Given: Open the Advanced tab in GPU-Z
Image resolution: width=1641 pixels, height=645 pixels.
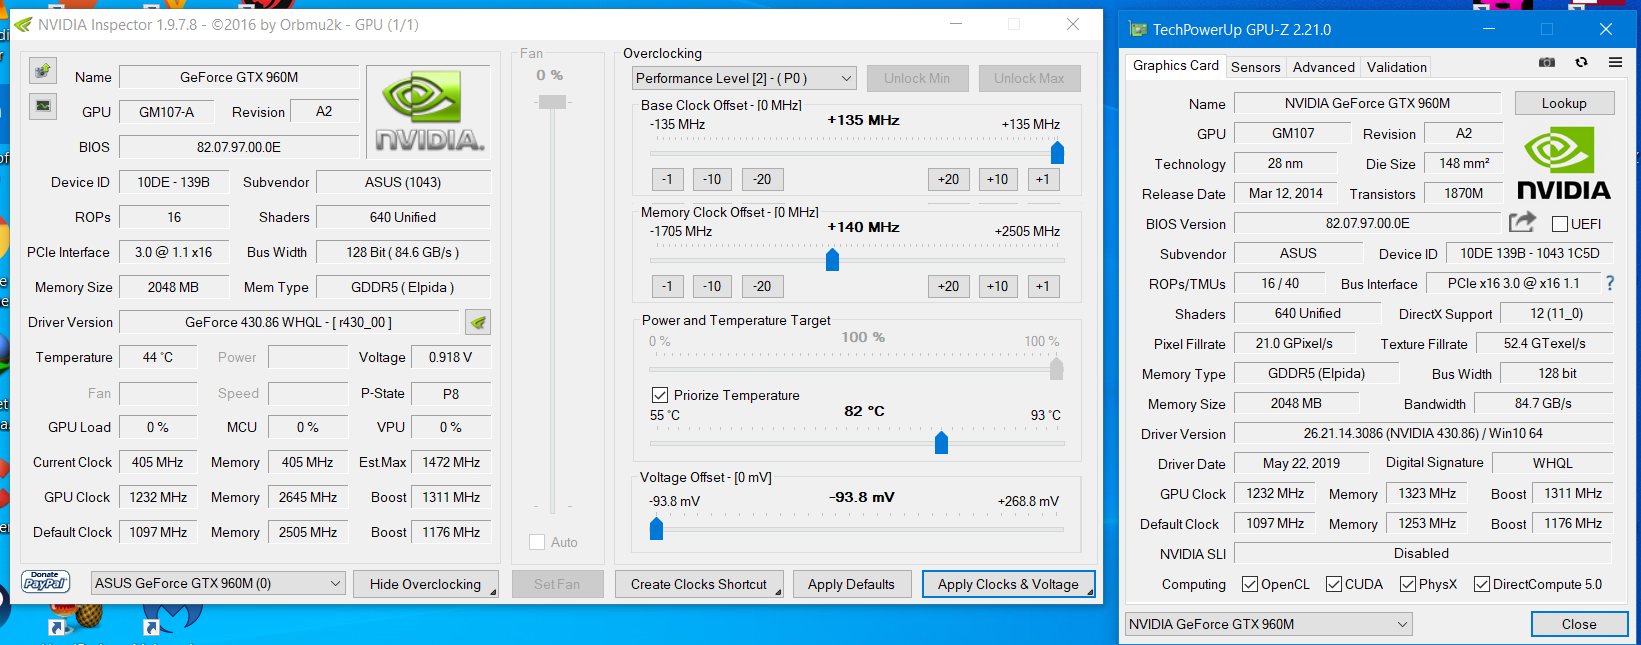Looking at the screenshot, I should pos(1324,67).
